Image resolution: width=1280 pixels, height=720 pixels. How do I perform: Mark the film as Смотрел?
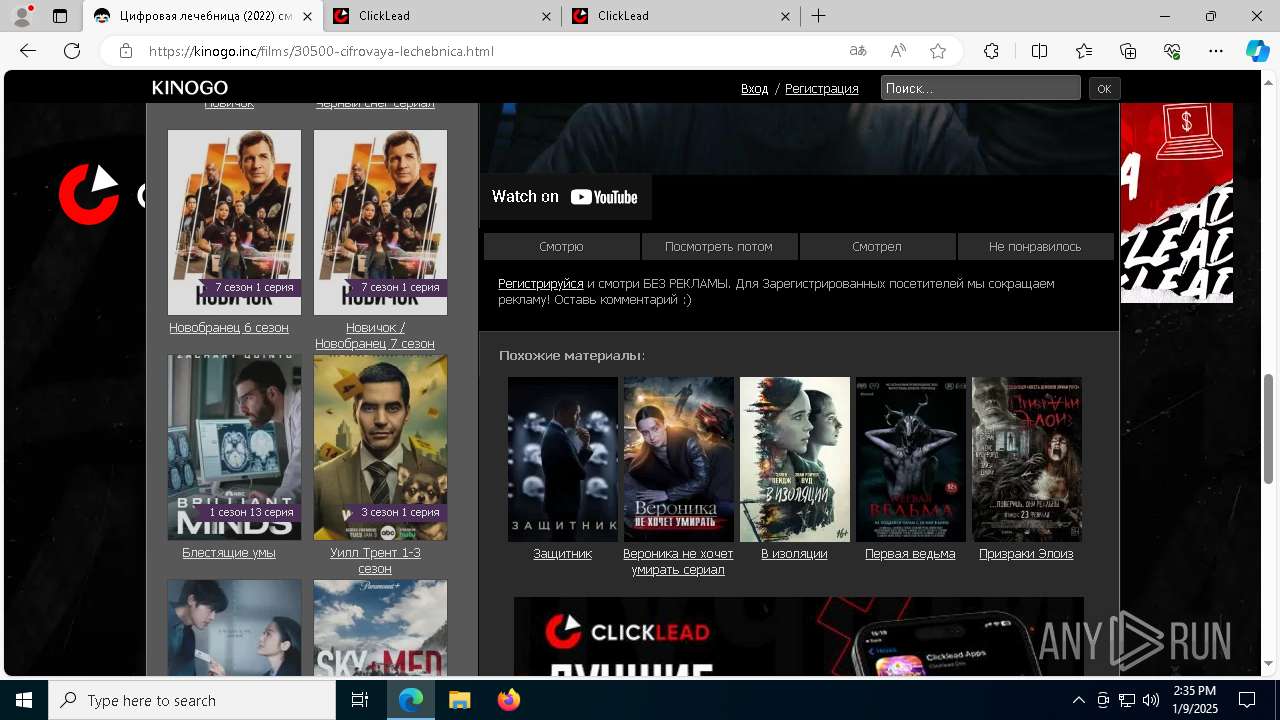(877, 246)
